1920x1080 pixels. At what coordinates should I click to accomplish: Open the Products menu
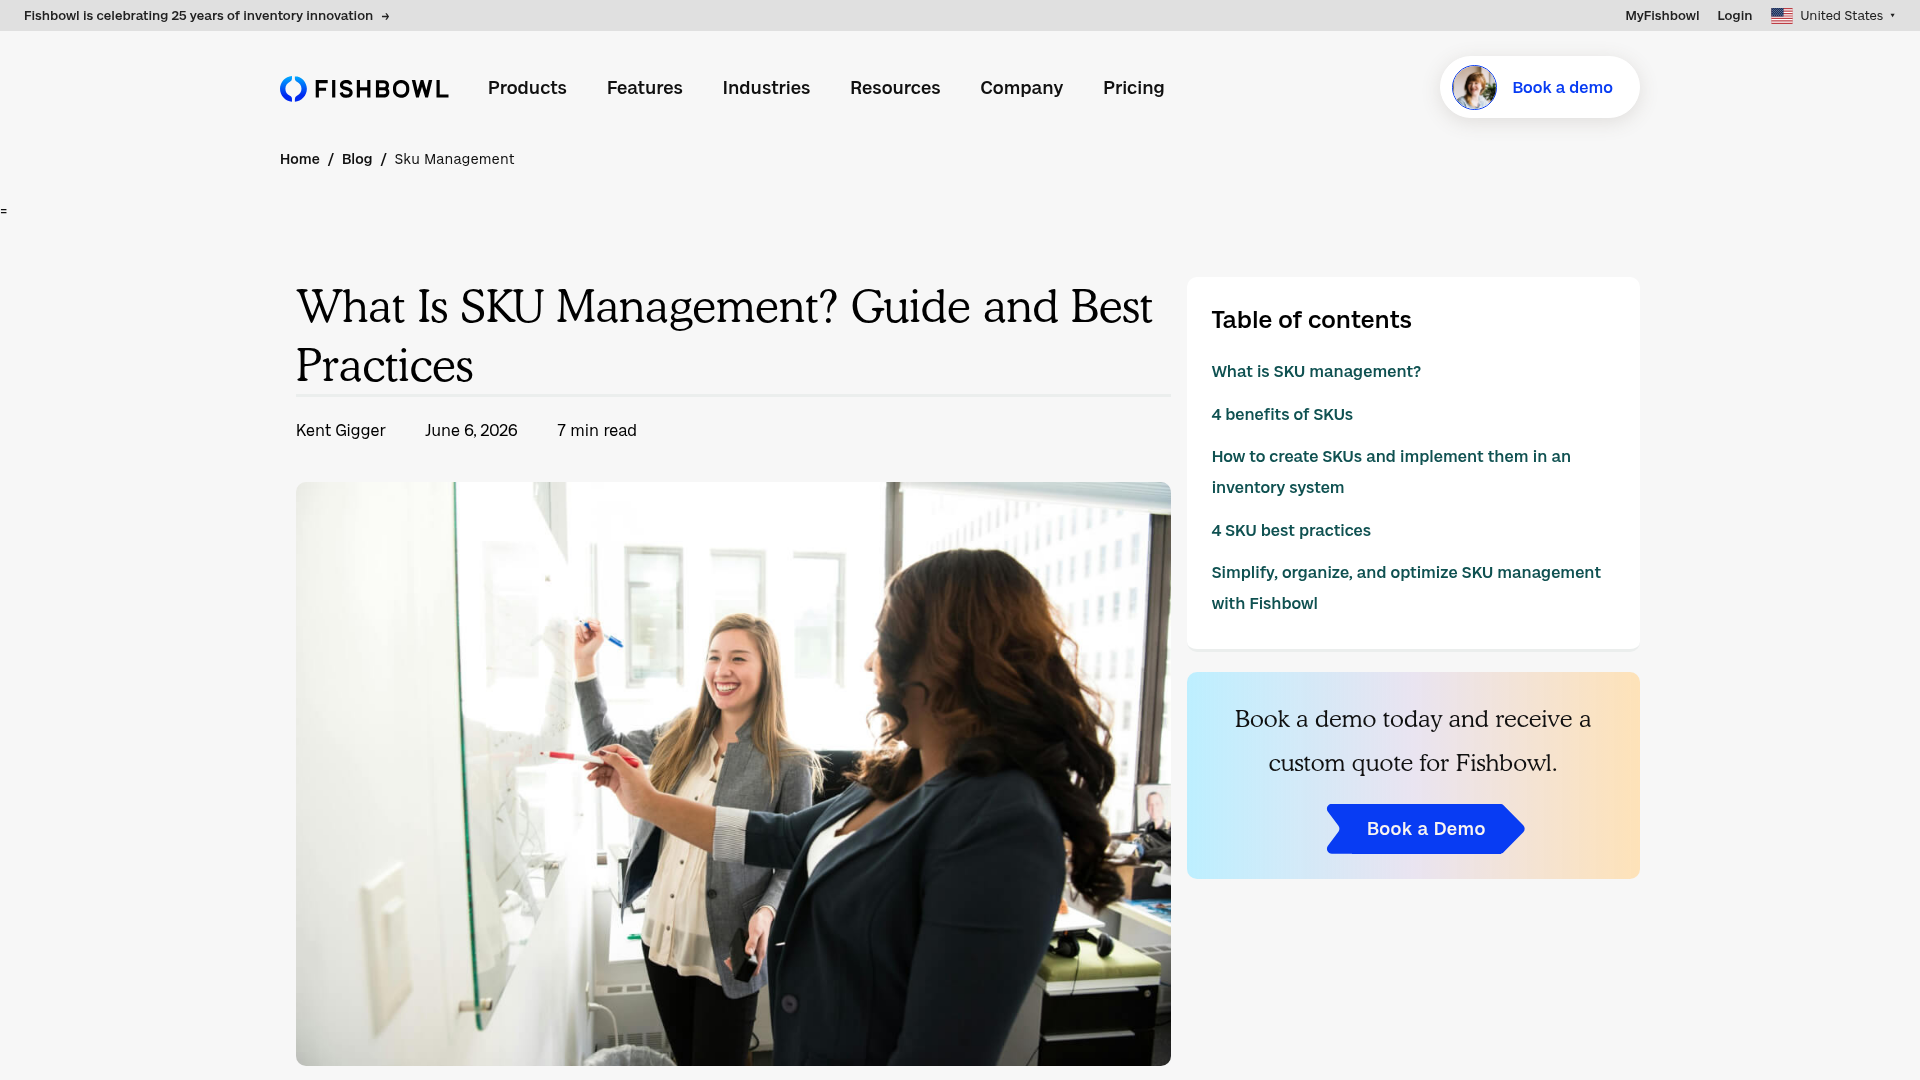(x=527, y=88)
